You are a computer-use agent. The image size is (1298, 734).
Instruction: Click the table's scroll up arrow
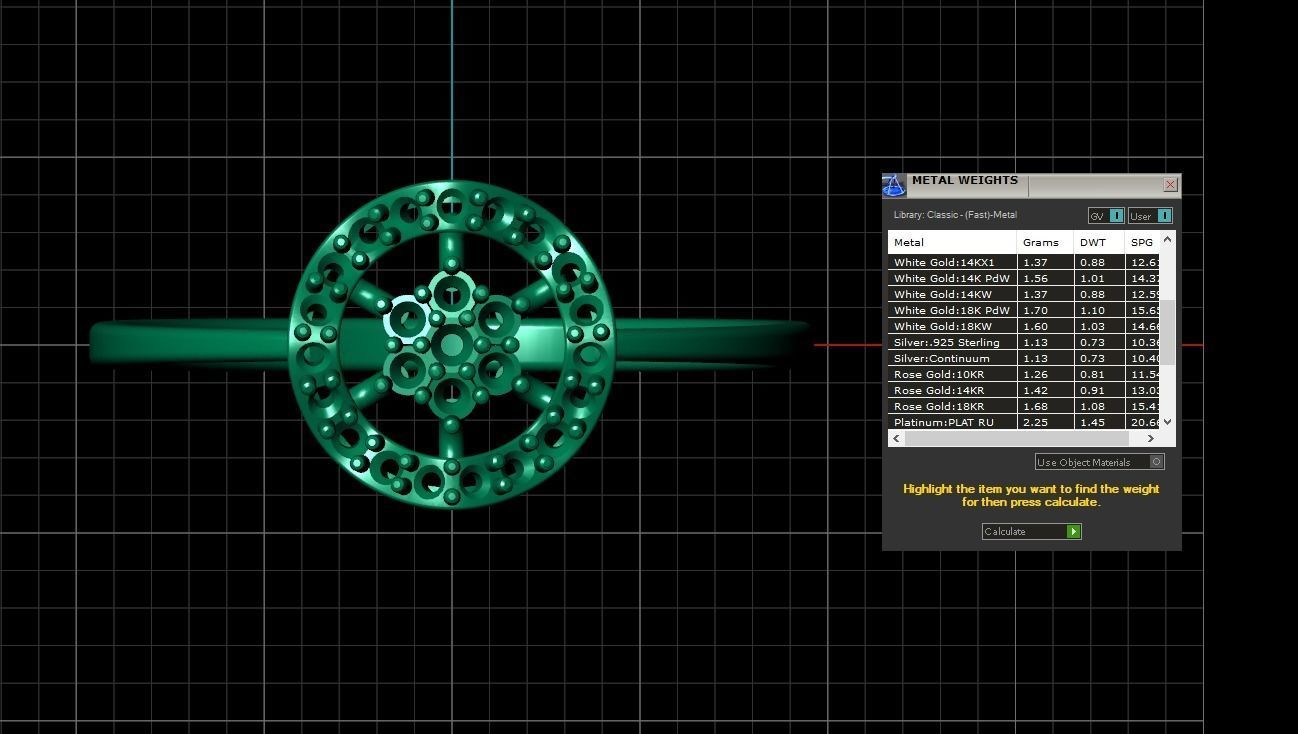1168,239
